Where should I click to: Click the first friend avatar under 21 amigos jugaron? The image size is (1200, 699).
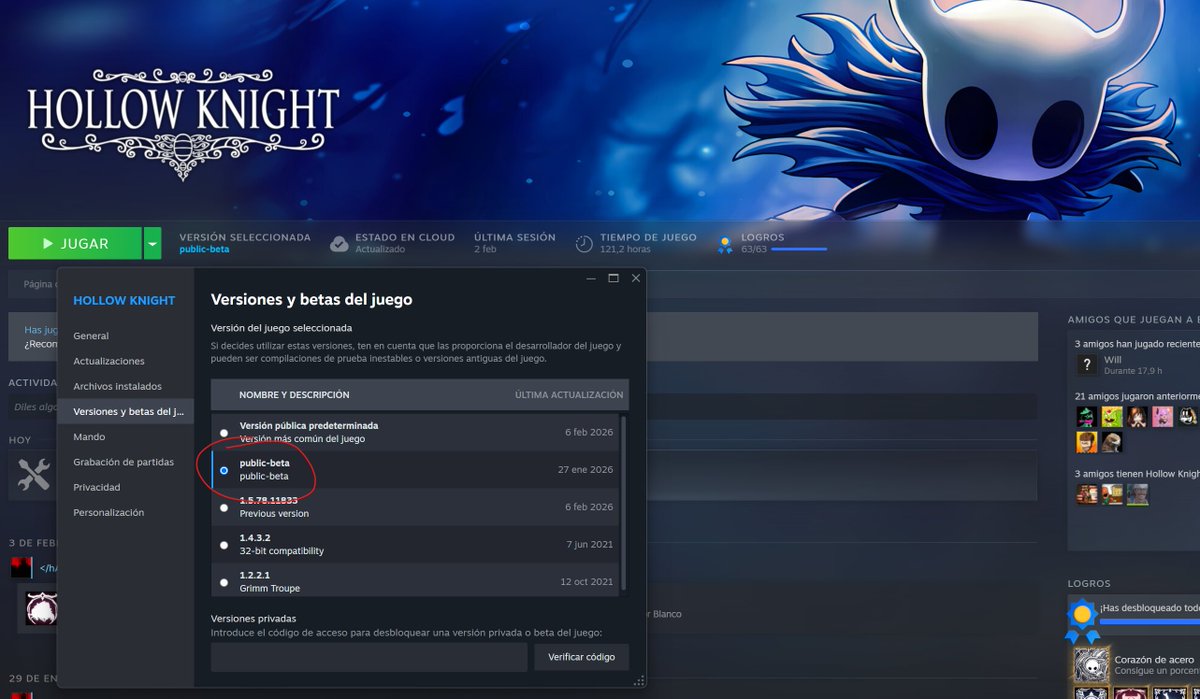click(1086, 416)
